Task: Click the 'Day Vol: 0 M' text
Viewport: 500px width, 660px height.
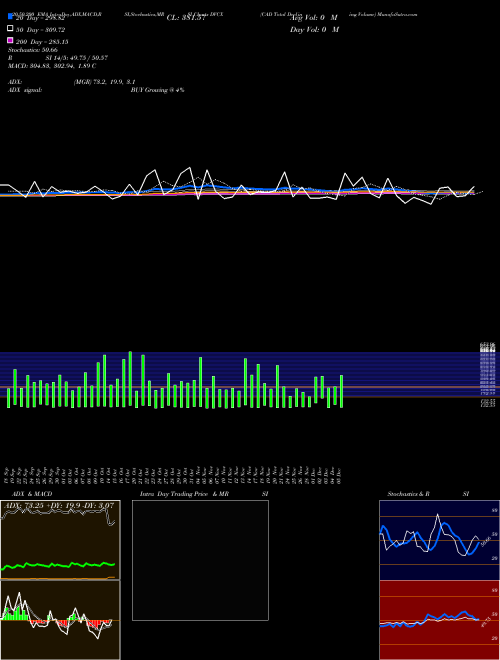Action: [x=314, y=29]
